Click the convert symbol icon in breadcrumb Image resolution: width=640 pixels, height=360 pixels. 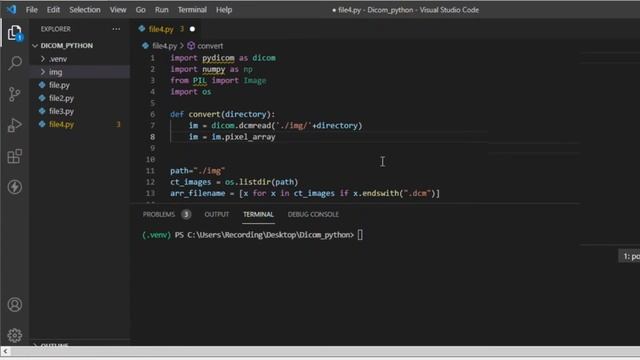[x=191, y=46]
